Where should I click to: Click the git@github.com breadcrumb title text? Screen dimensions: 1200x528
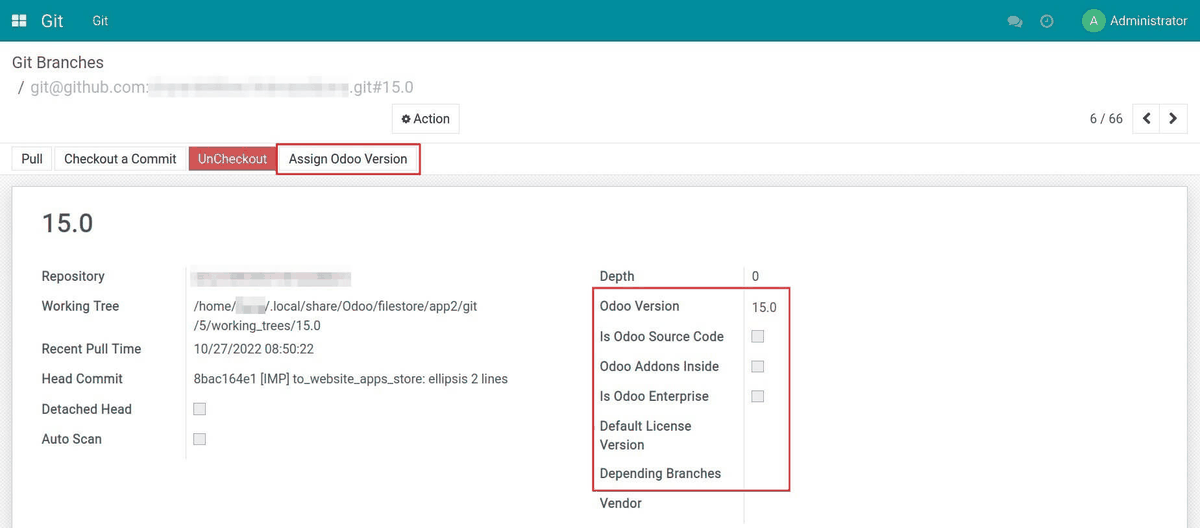coord(221,87)
